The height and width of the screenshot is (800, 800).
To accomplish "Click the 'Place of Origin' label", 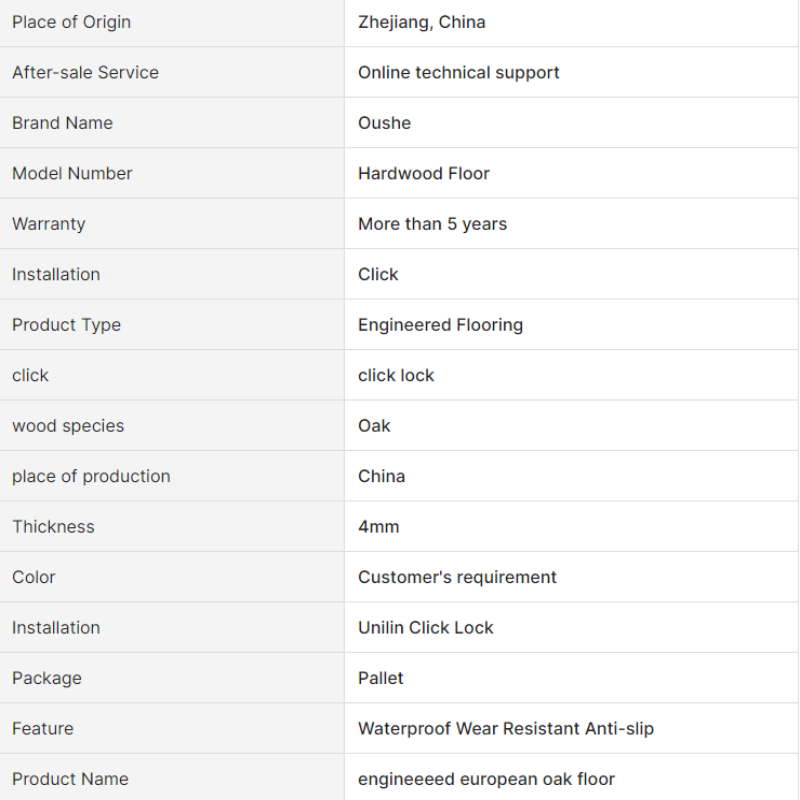I will (71, 22).
